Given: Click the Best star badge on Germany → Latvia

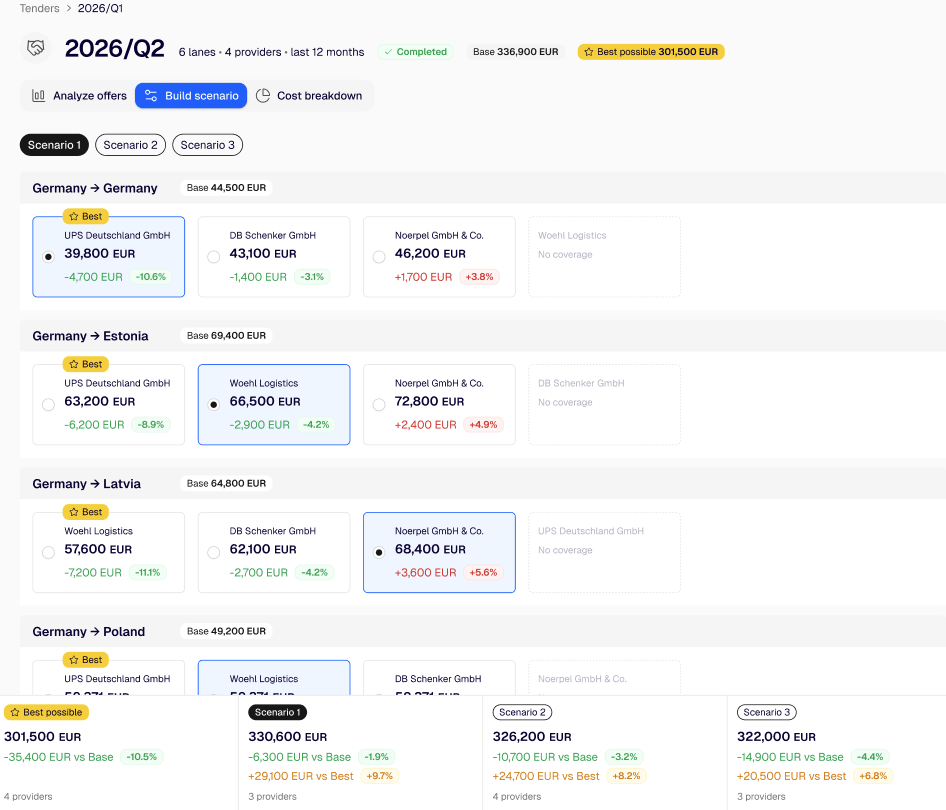Looking at the screenshot, I should [x=86, y=512].
